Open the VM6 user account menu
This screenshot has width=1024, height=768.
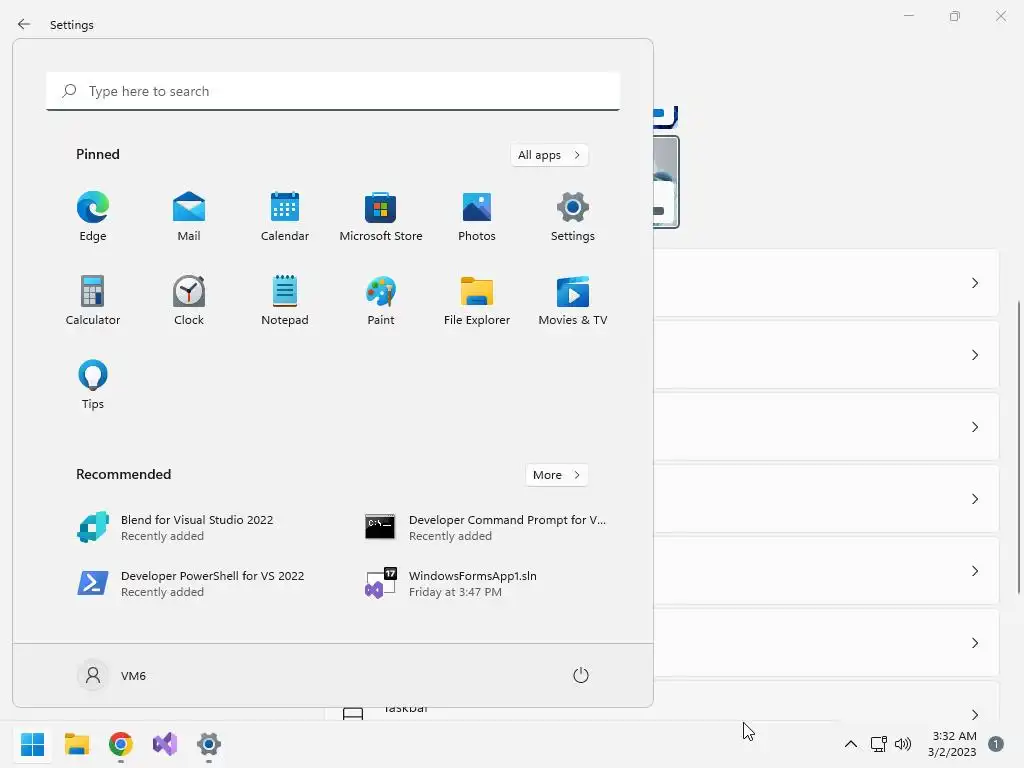[112, 675]
